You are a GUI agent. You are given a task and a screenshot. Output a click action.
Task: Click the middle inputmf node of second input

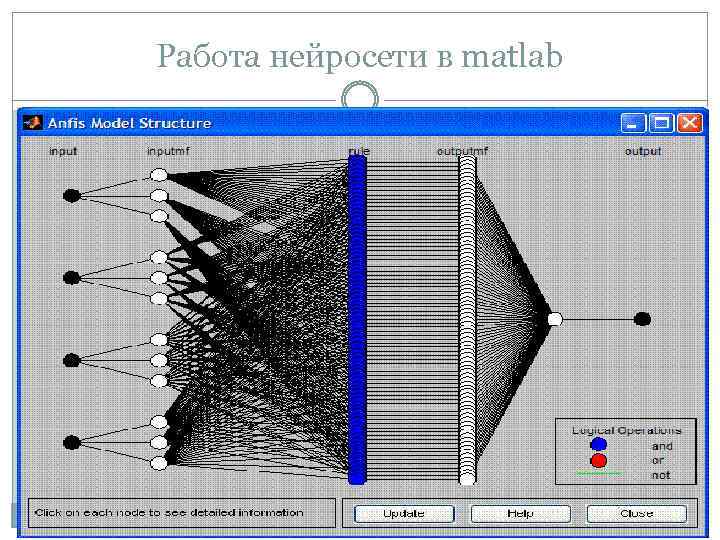(x=159, y=278)
